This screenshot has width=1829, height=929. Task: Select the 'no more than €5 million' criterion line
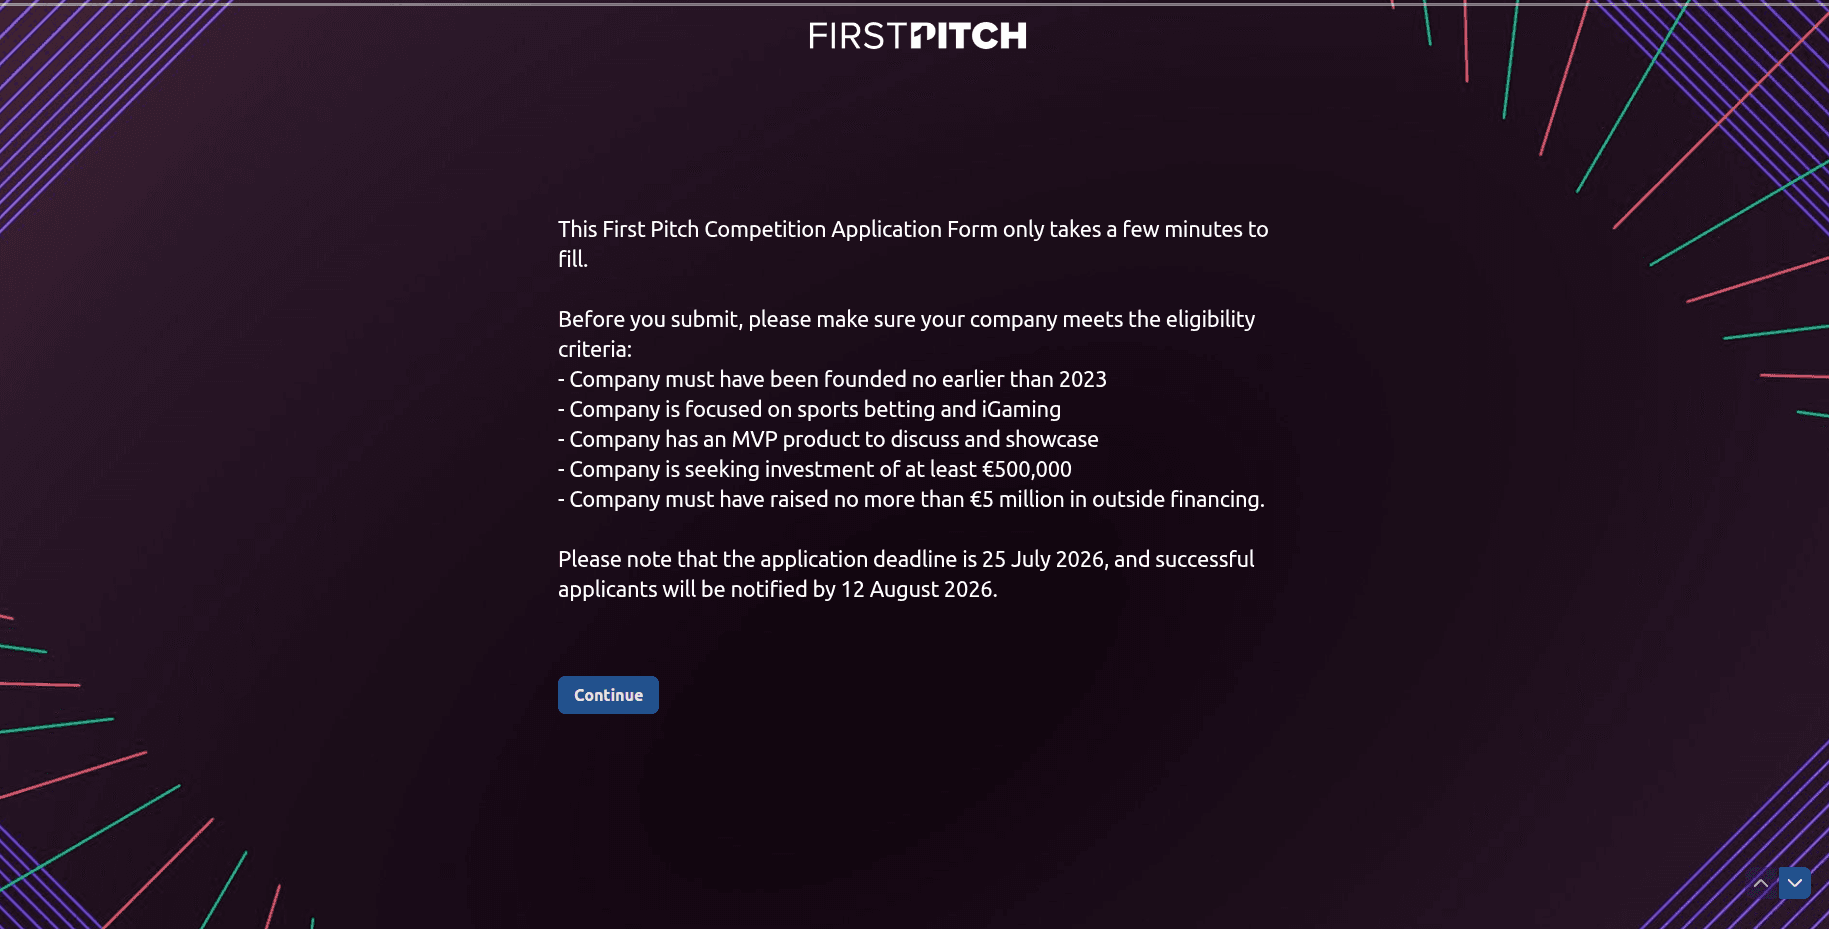(911, 499)
